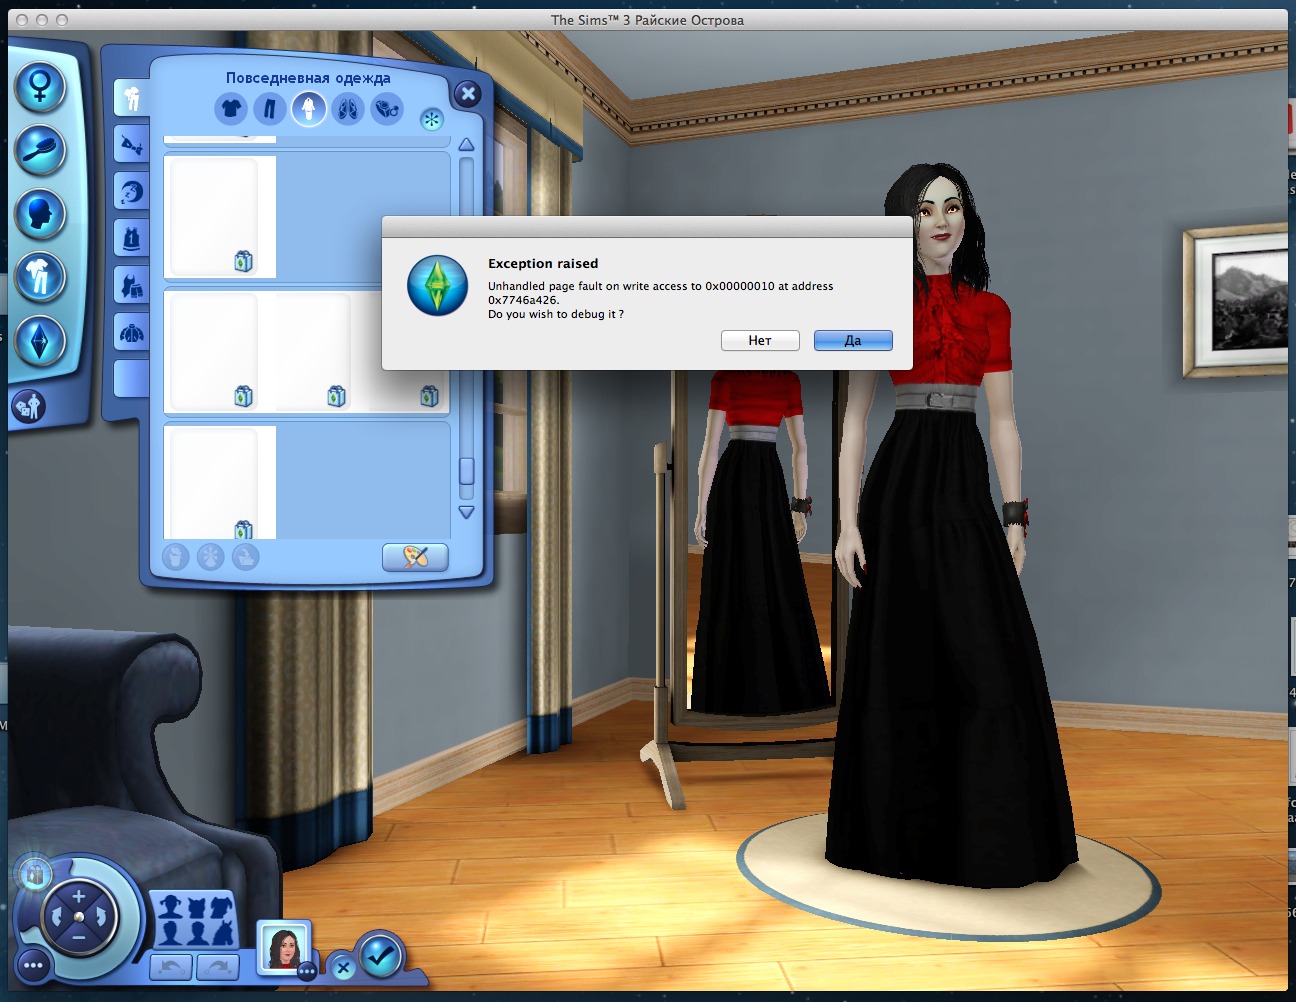Select the Outerwear jacket tab

pos(131,331)
